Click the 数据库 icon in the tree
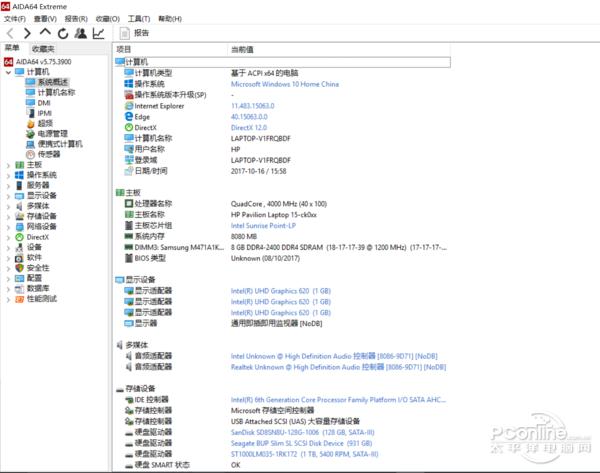The height and width of the screenshot is (473, 600). click(x=19, y=289)
